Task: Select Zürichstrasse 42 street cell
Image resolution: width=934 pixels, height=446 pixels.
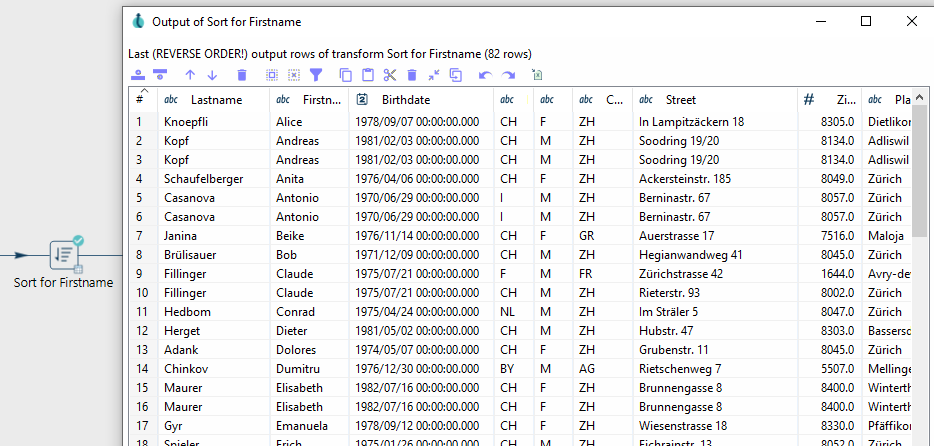Action: [x=715, y=274]
